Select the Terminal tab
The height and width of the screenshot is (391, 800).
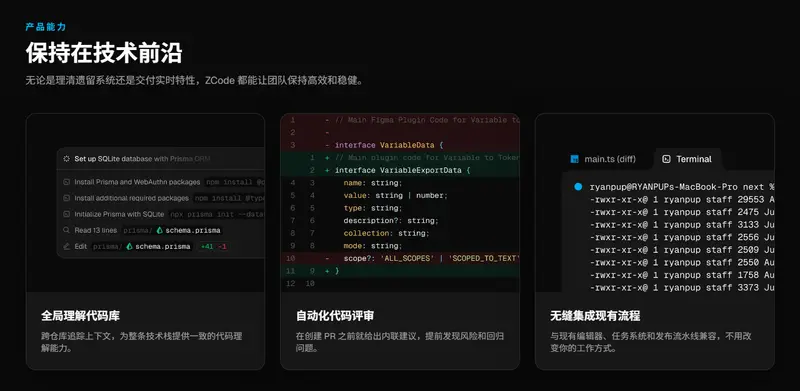pos(687,159)
